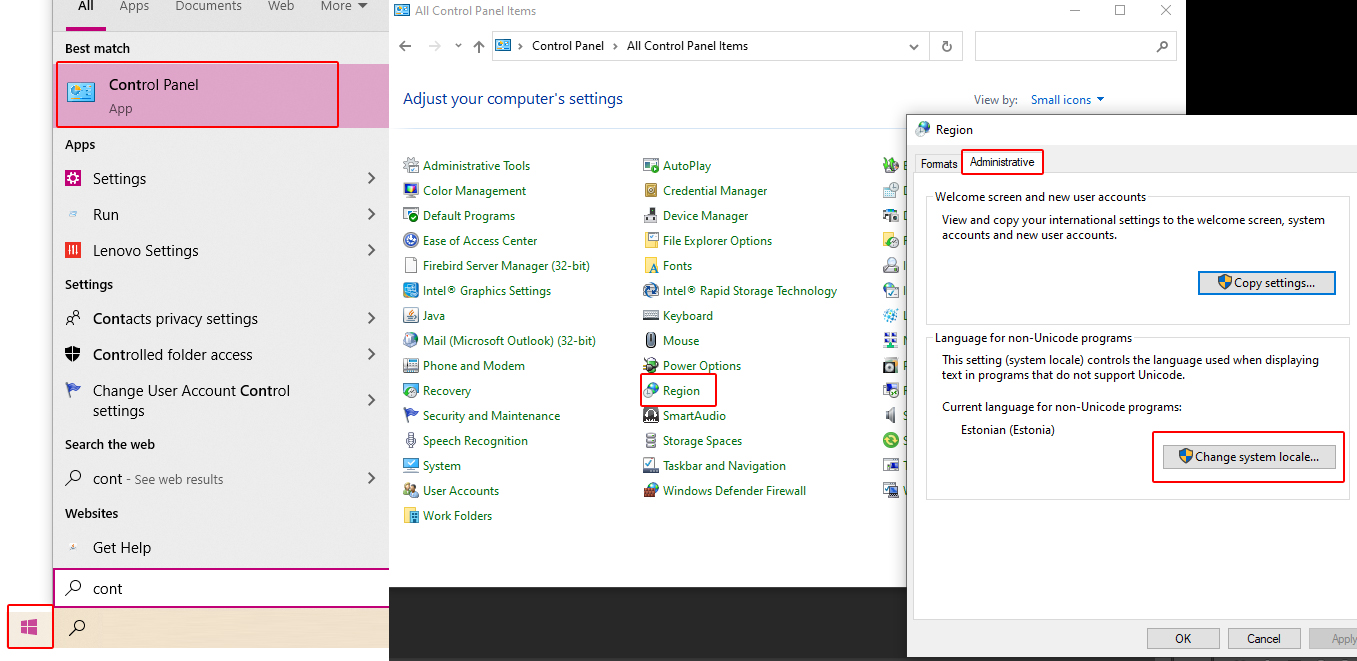Screen dimensions: 1357x661
Task: Expand Run app result chevron
Action: (x=371, y=214)
